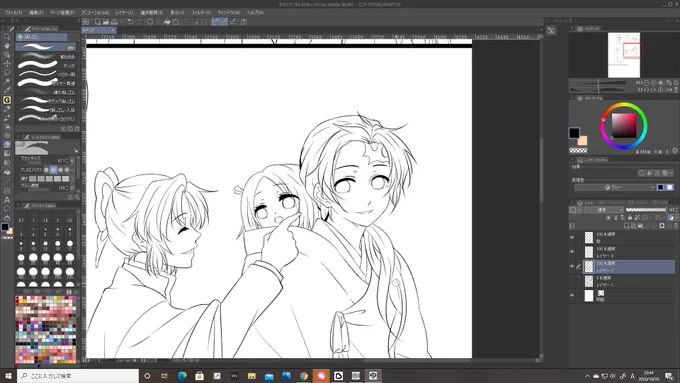Select the Balloon speech-bubble tool
Image resolution: width=680 pixels, height=383 pixels.
click(7, 209)
